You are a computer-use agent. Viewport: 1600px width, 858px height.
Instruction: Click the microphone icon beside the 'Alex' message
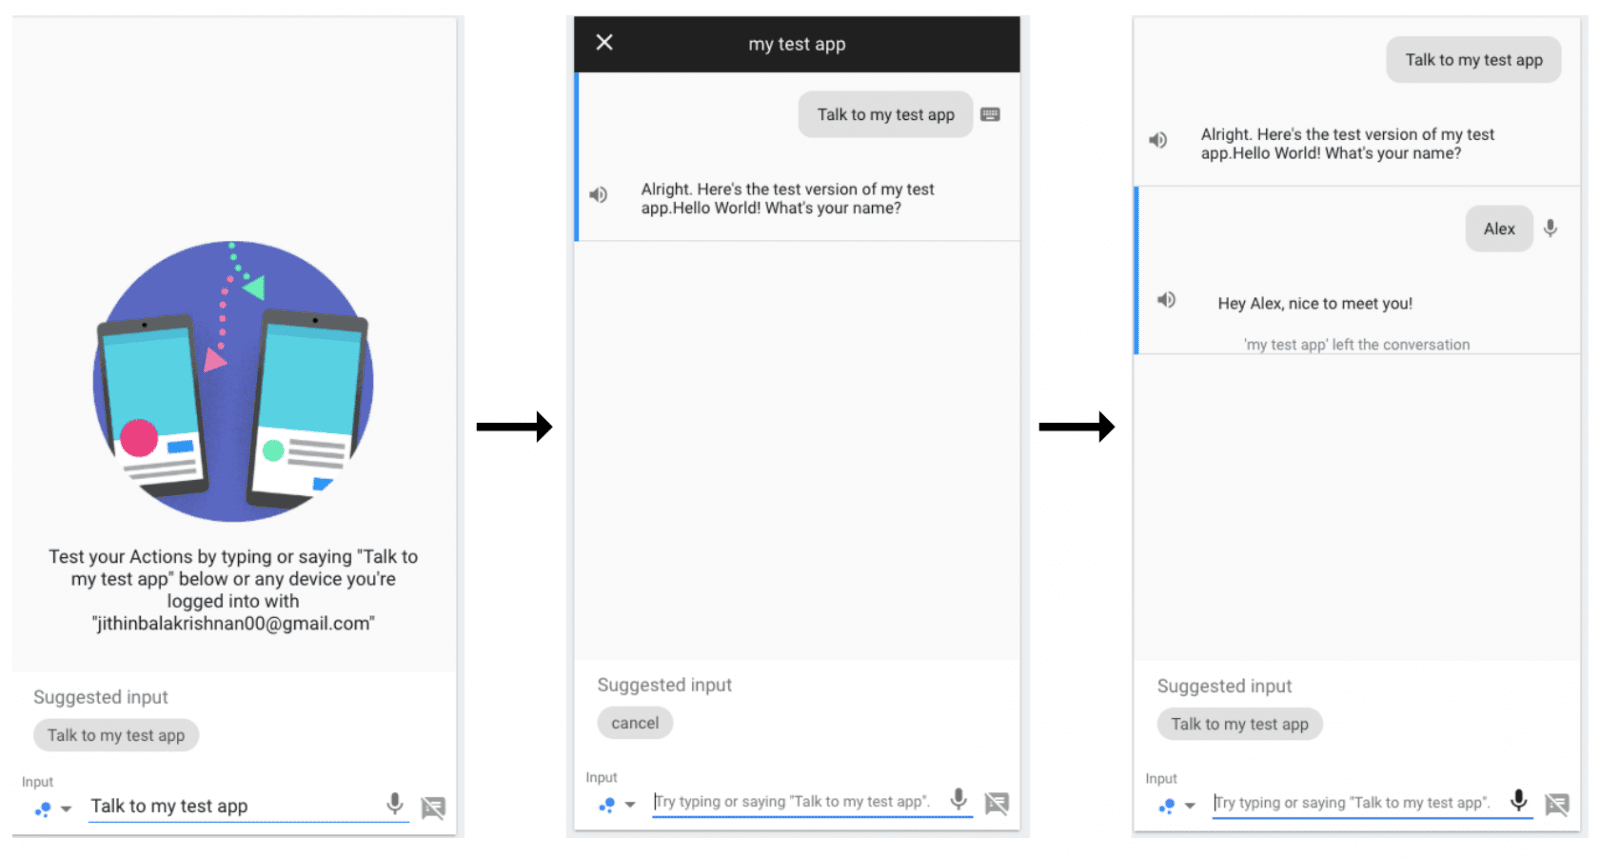[x=1550, y=228]
